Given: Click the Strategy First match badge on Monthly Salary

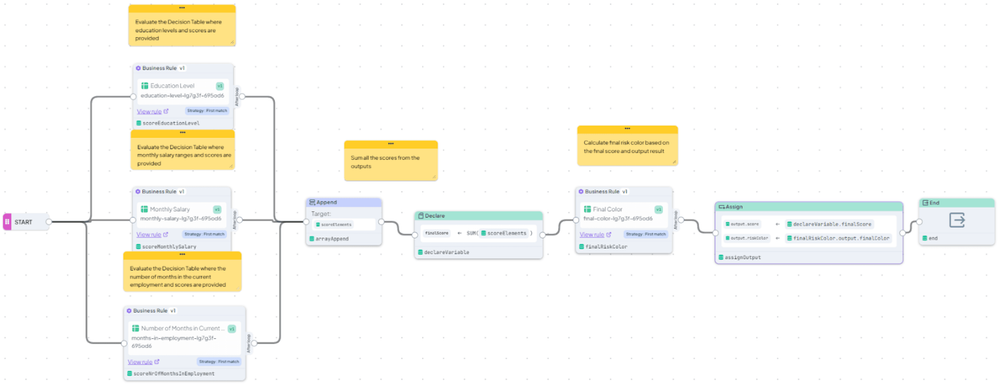Looking at the screenshot, I should click(204, 234).
